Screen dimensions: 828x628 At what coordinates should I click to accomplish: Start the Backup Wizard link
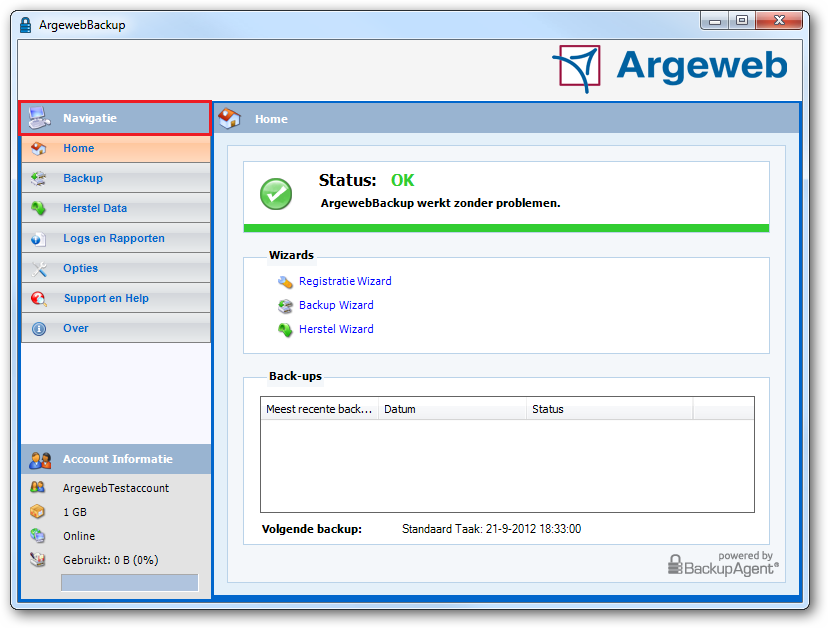pyautogui.click(x=336, y=305)
